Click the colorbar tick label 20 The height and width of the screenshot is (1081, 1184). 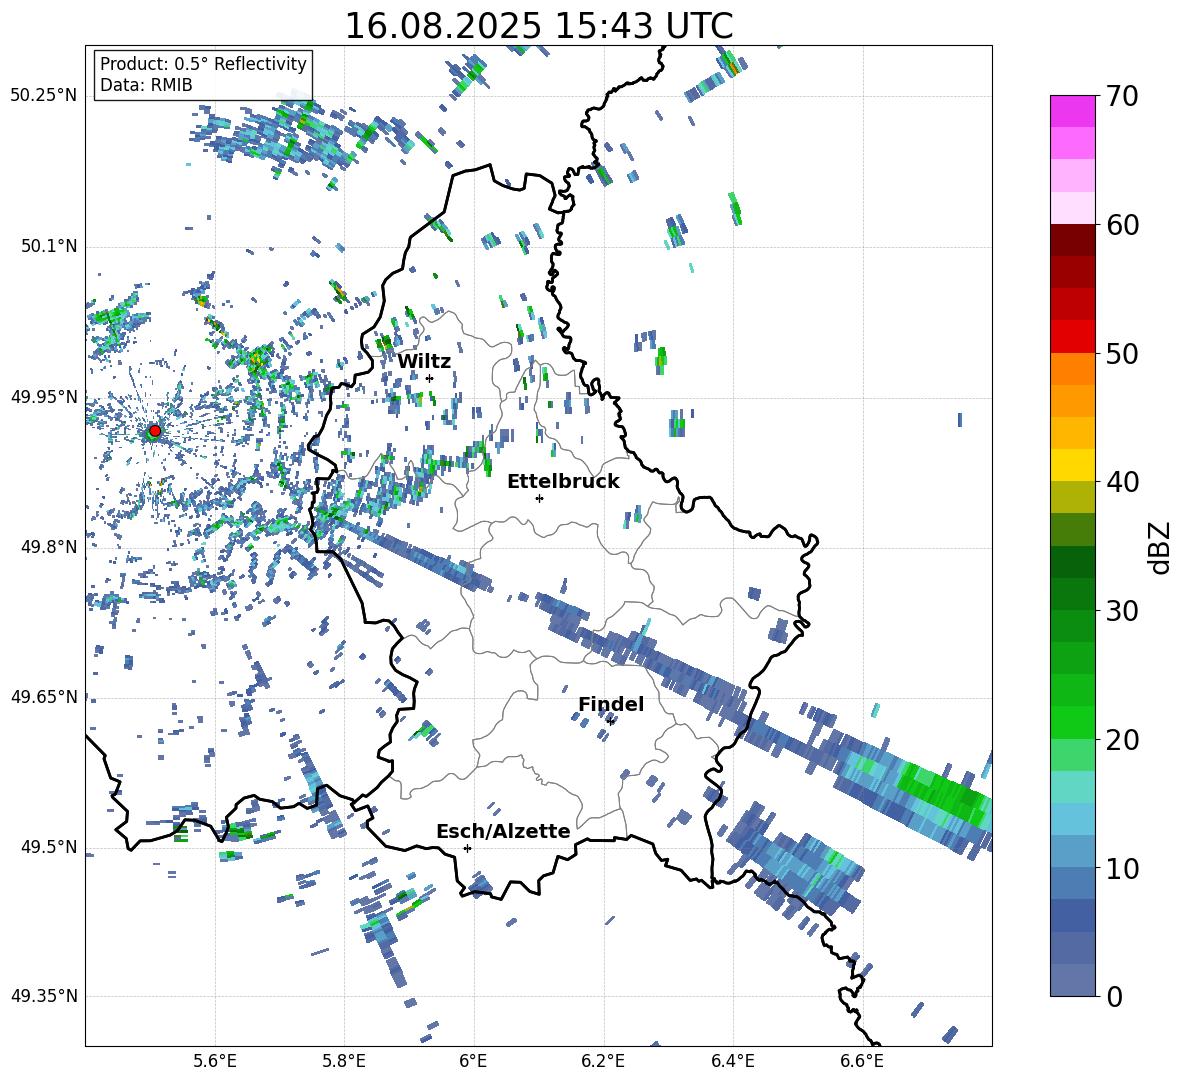pyautogui.click(x=1122, y=740)
